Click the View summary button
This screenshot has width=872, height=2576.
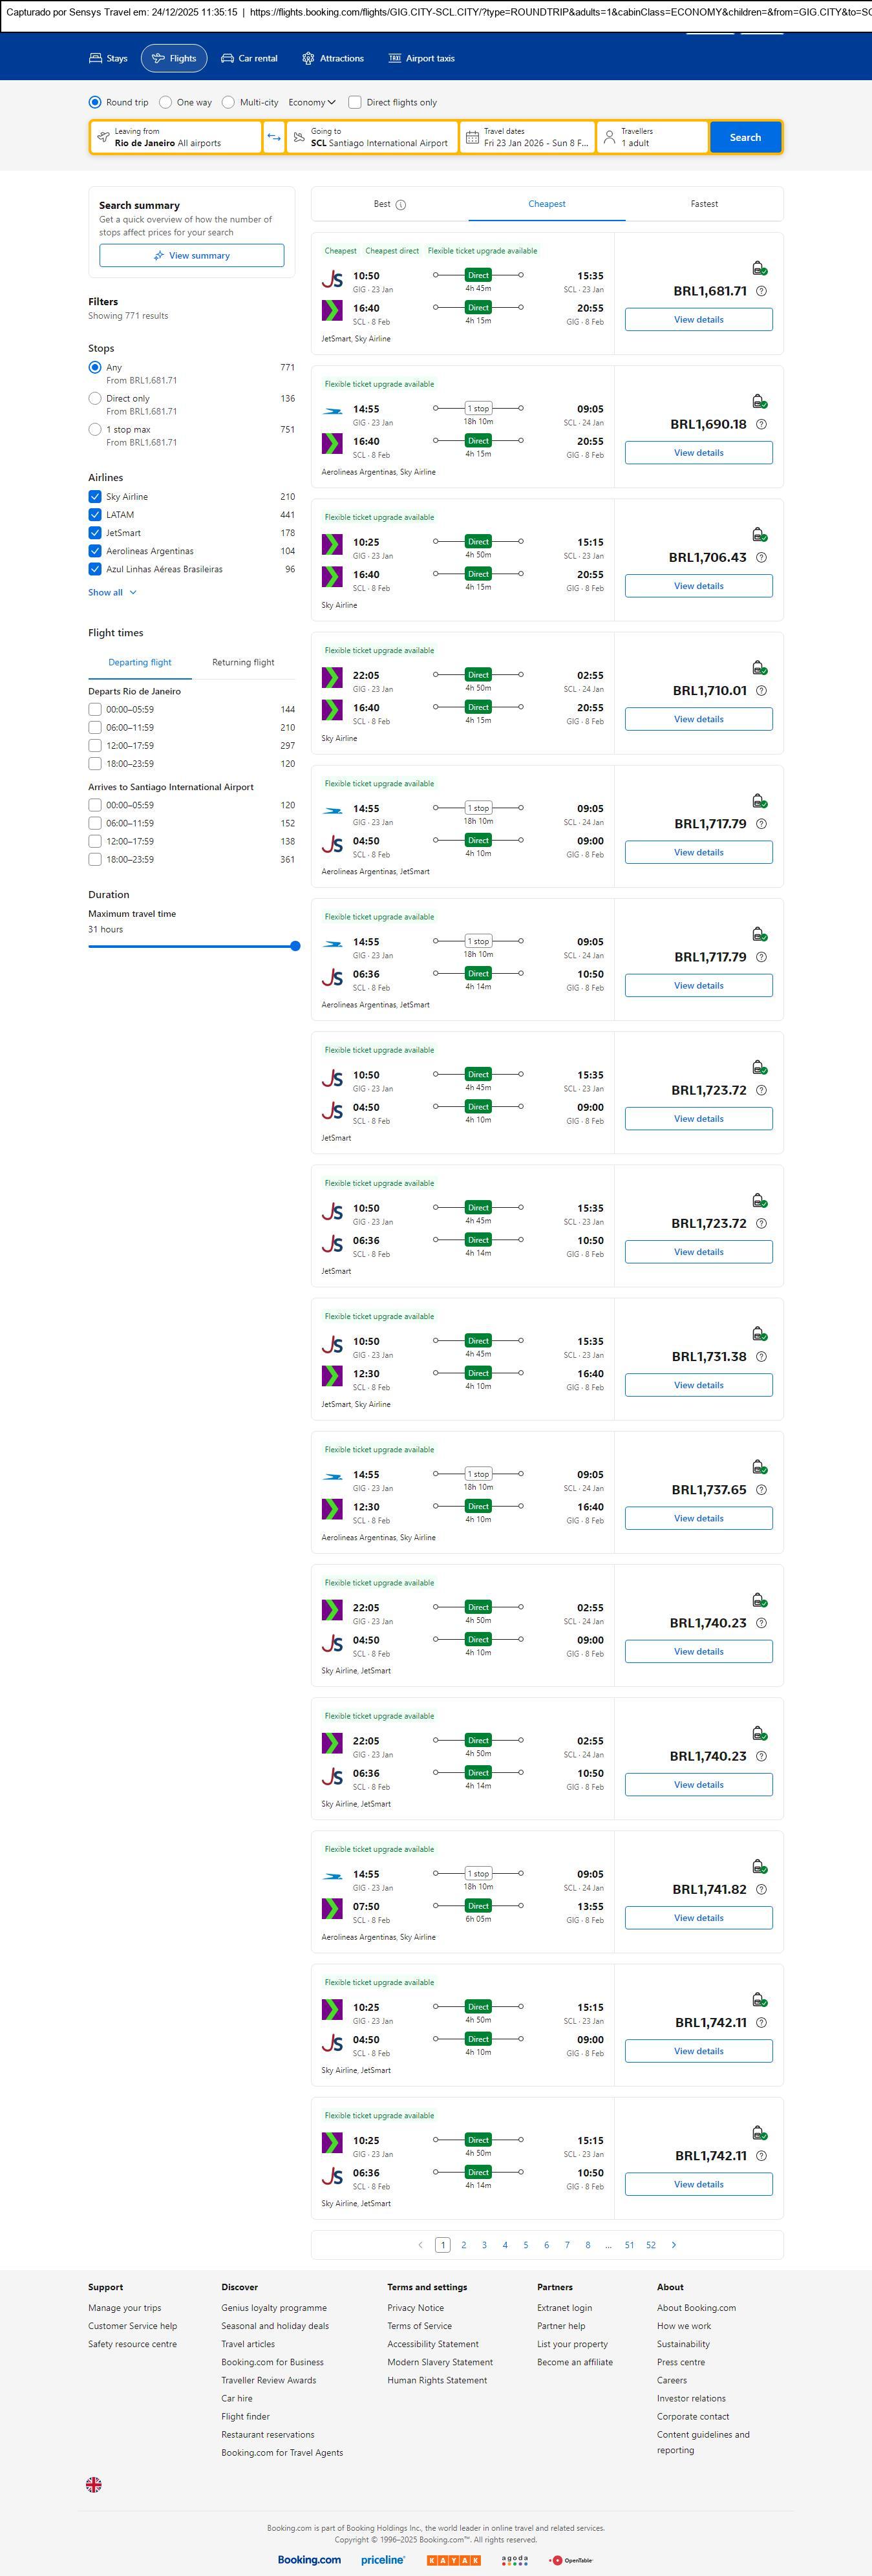pyautogui.click(x=191, y=256)
